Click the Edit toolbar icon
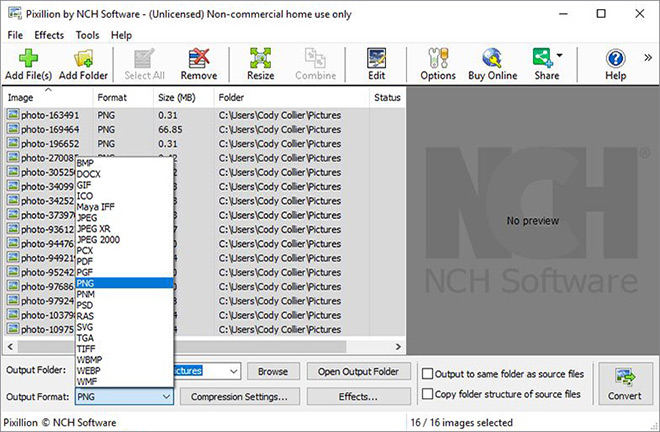The width and height of the screenshot is (660, 432). click(x=376, y=58)
